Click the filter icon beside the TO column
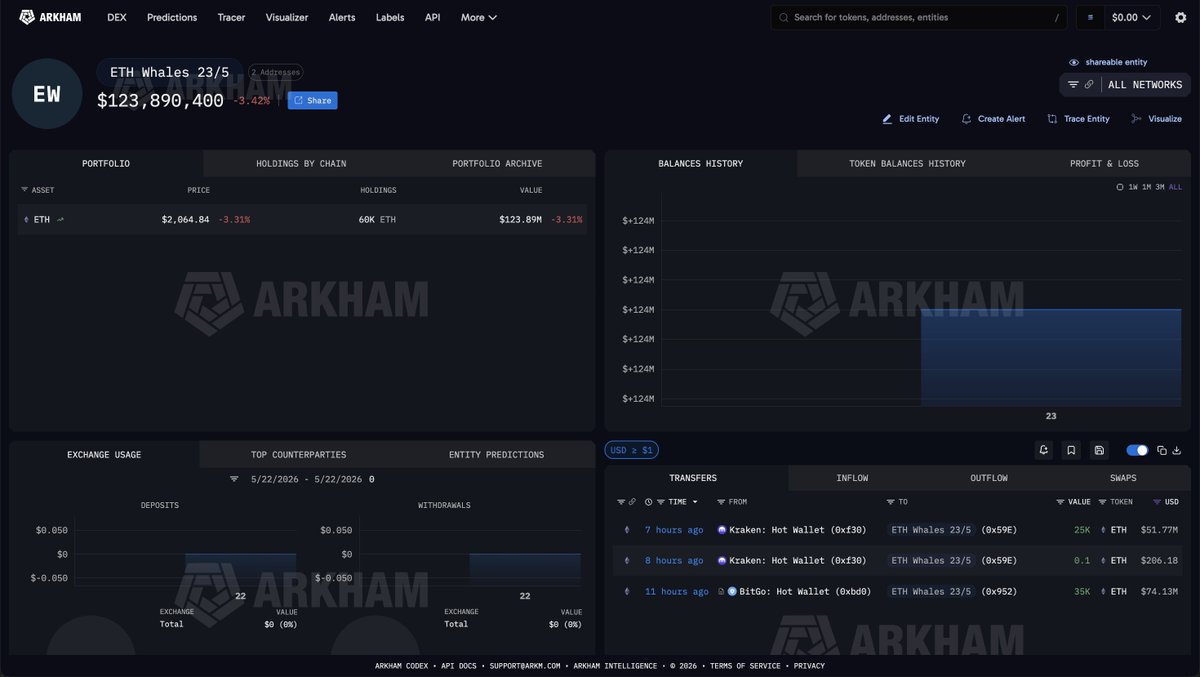 890,502
